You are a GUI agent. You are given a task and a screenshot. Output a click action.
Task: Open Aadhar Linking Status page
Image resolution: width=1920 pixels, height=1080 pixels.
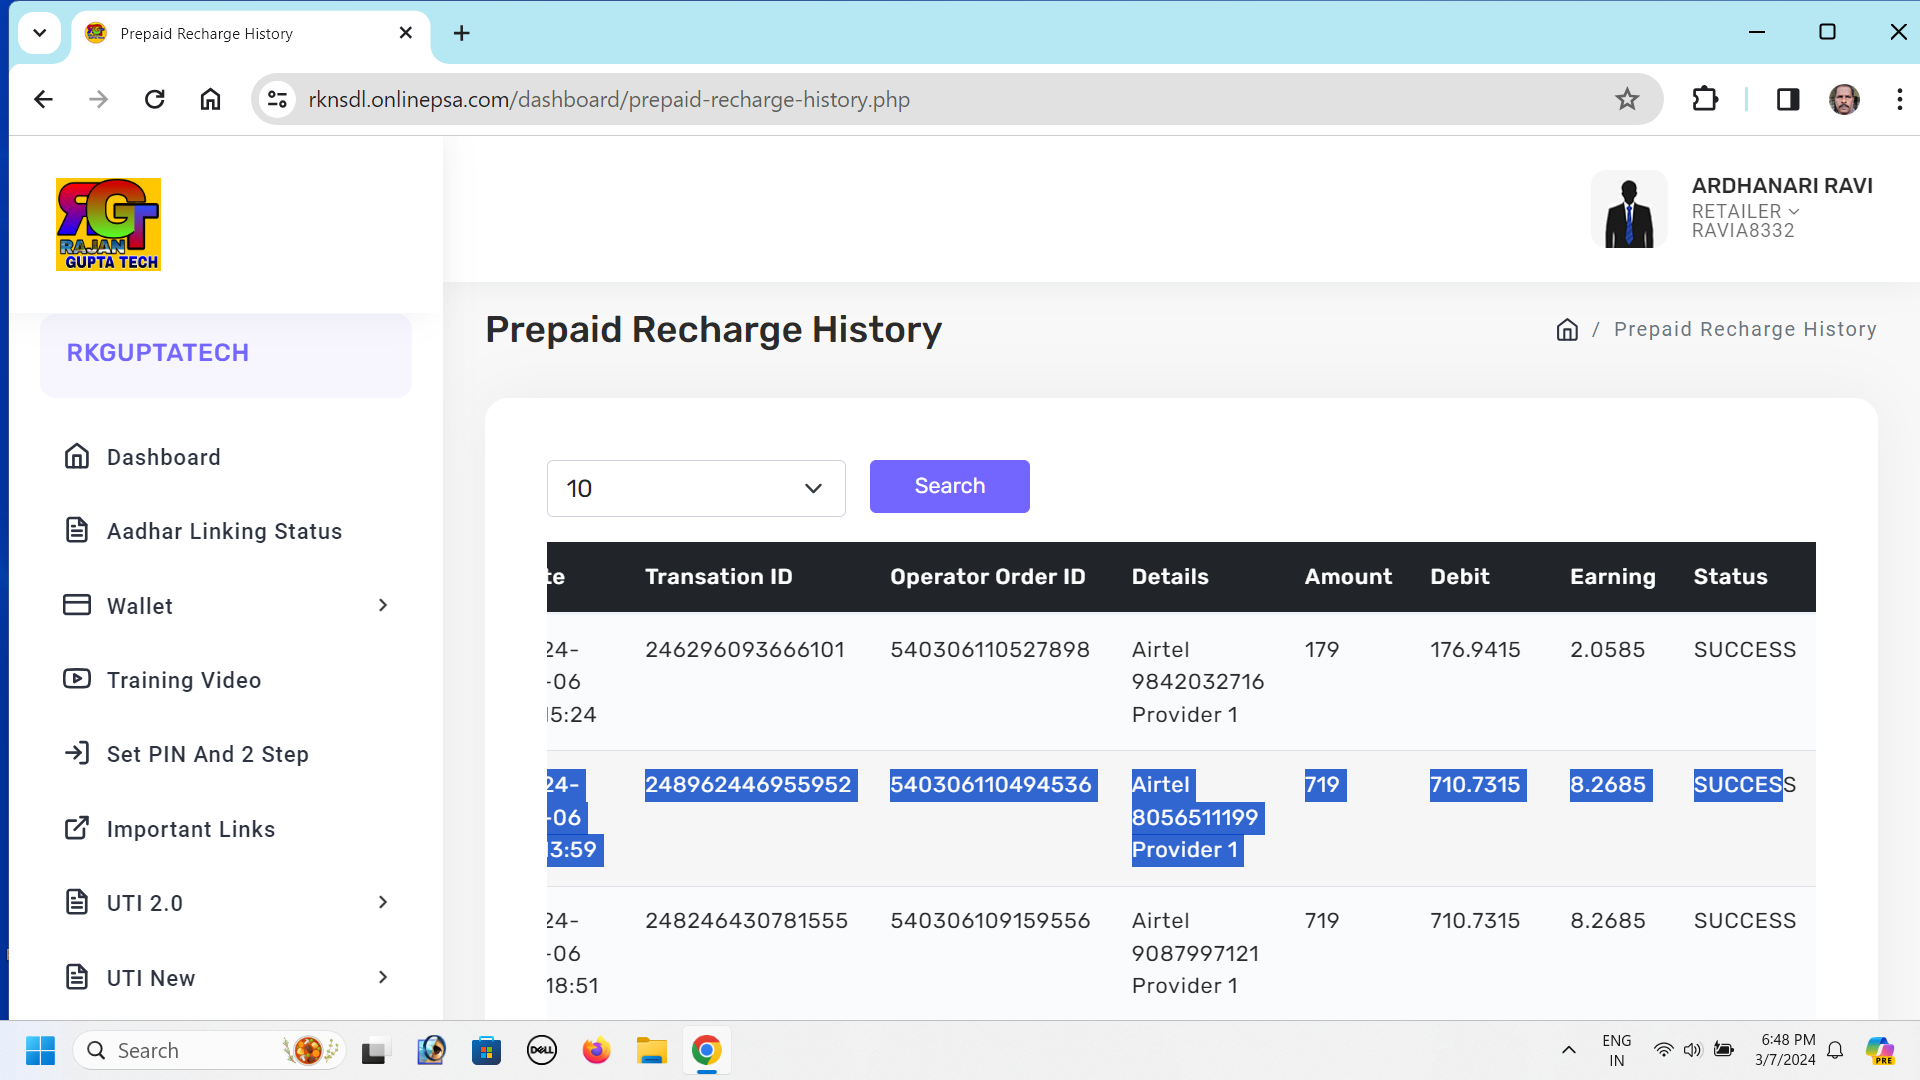224,531
